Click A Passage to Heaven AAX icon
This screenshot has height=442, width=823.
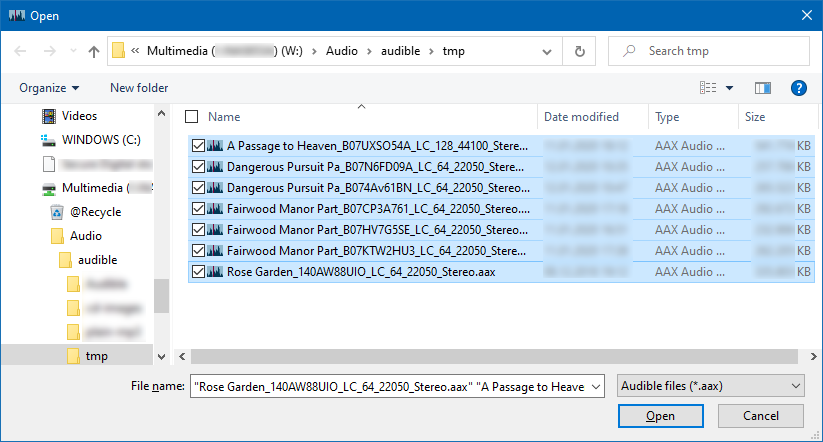click(x=215, y=145)
